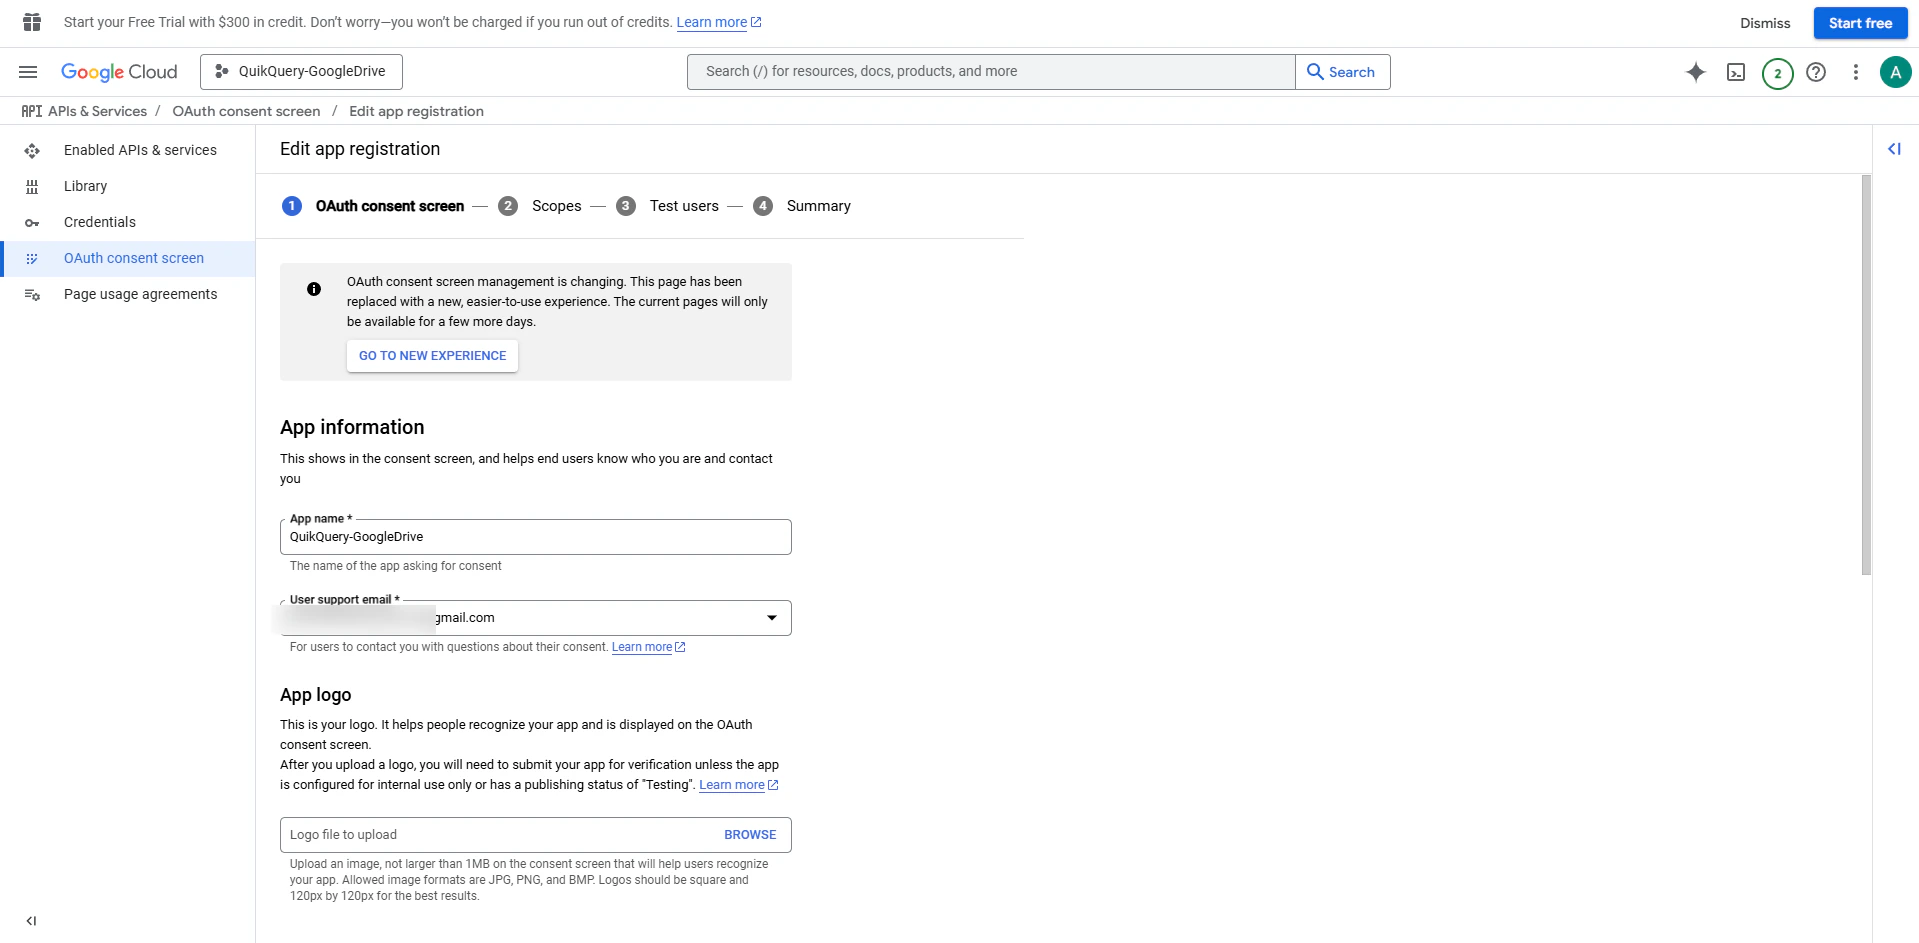Go to the Scopes step

click(x=557, y=206)
